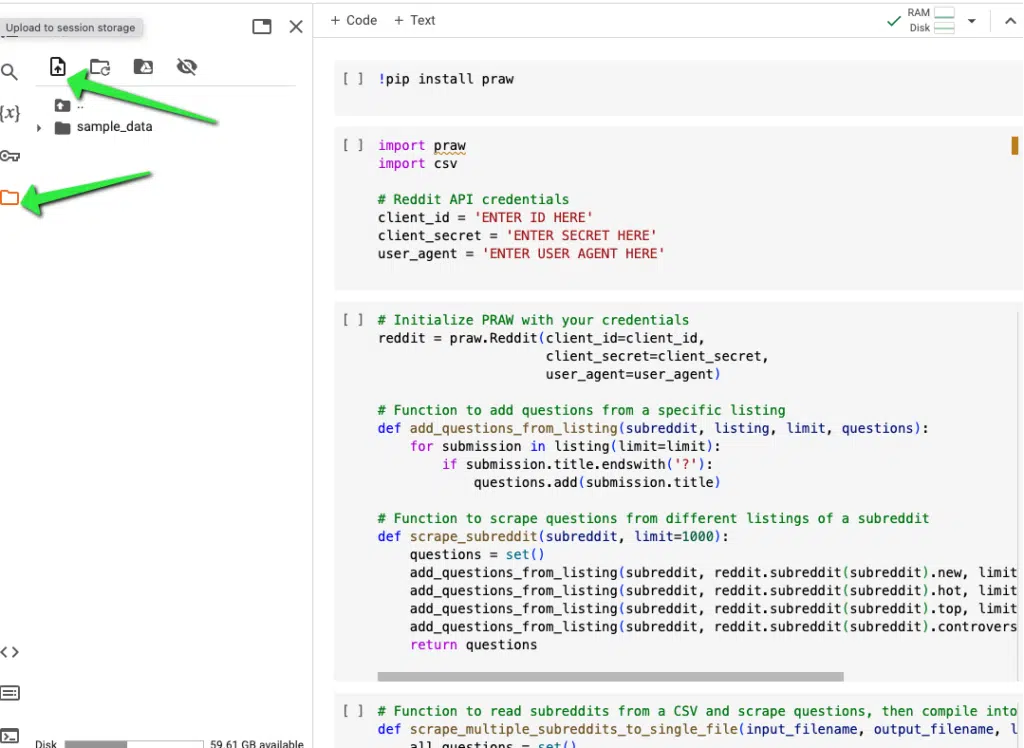Click the horizontal scrollbar under code cell

[x=610, y=676]
